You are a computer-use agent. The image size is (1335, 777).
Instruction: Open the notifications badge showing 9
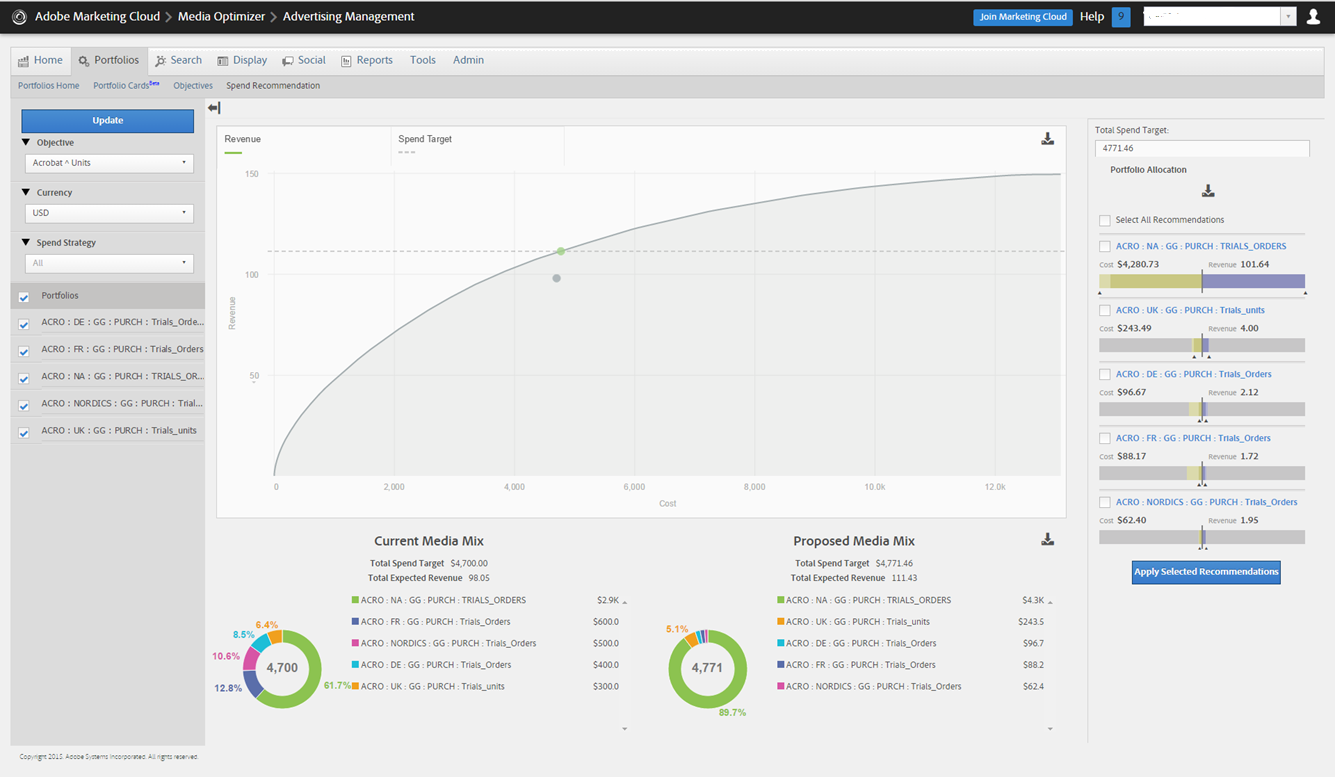click(1120, 17)
